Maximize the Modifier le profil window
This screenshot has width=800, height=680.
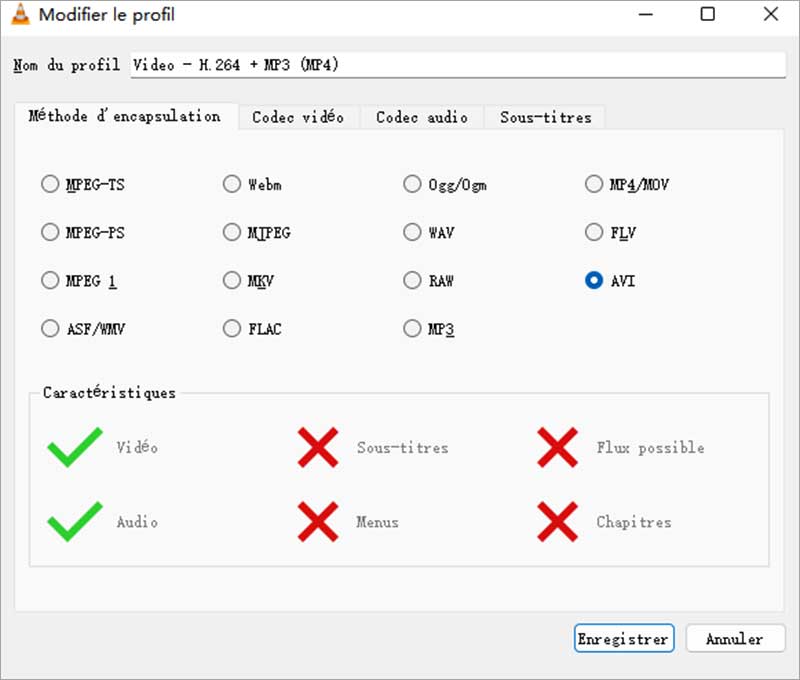point(707,15)
